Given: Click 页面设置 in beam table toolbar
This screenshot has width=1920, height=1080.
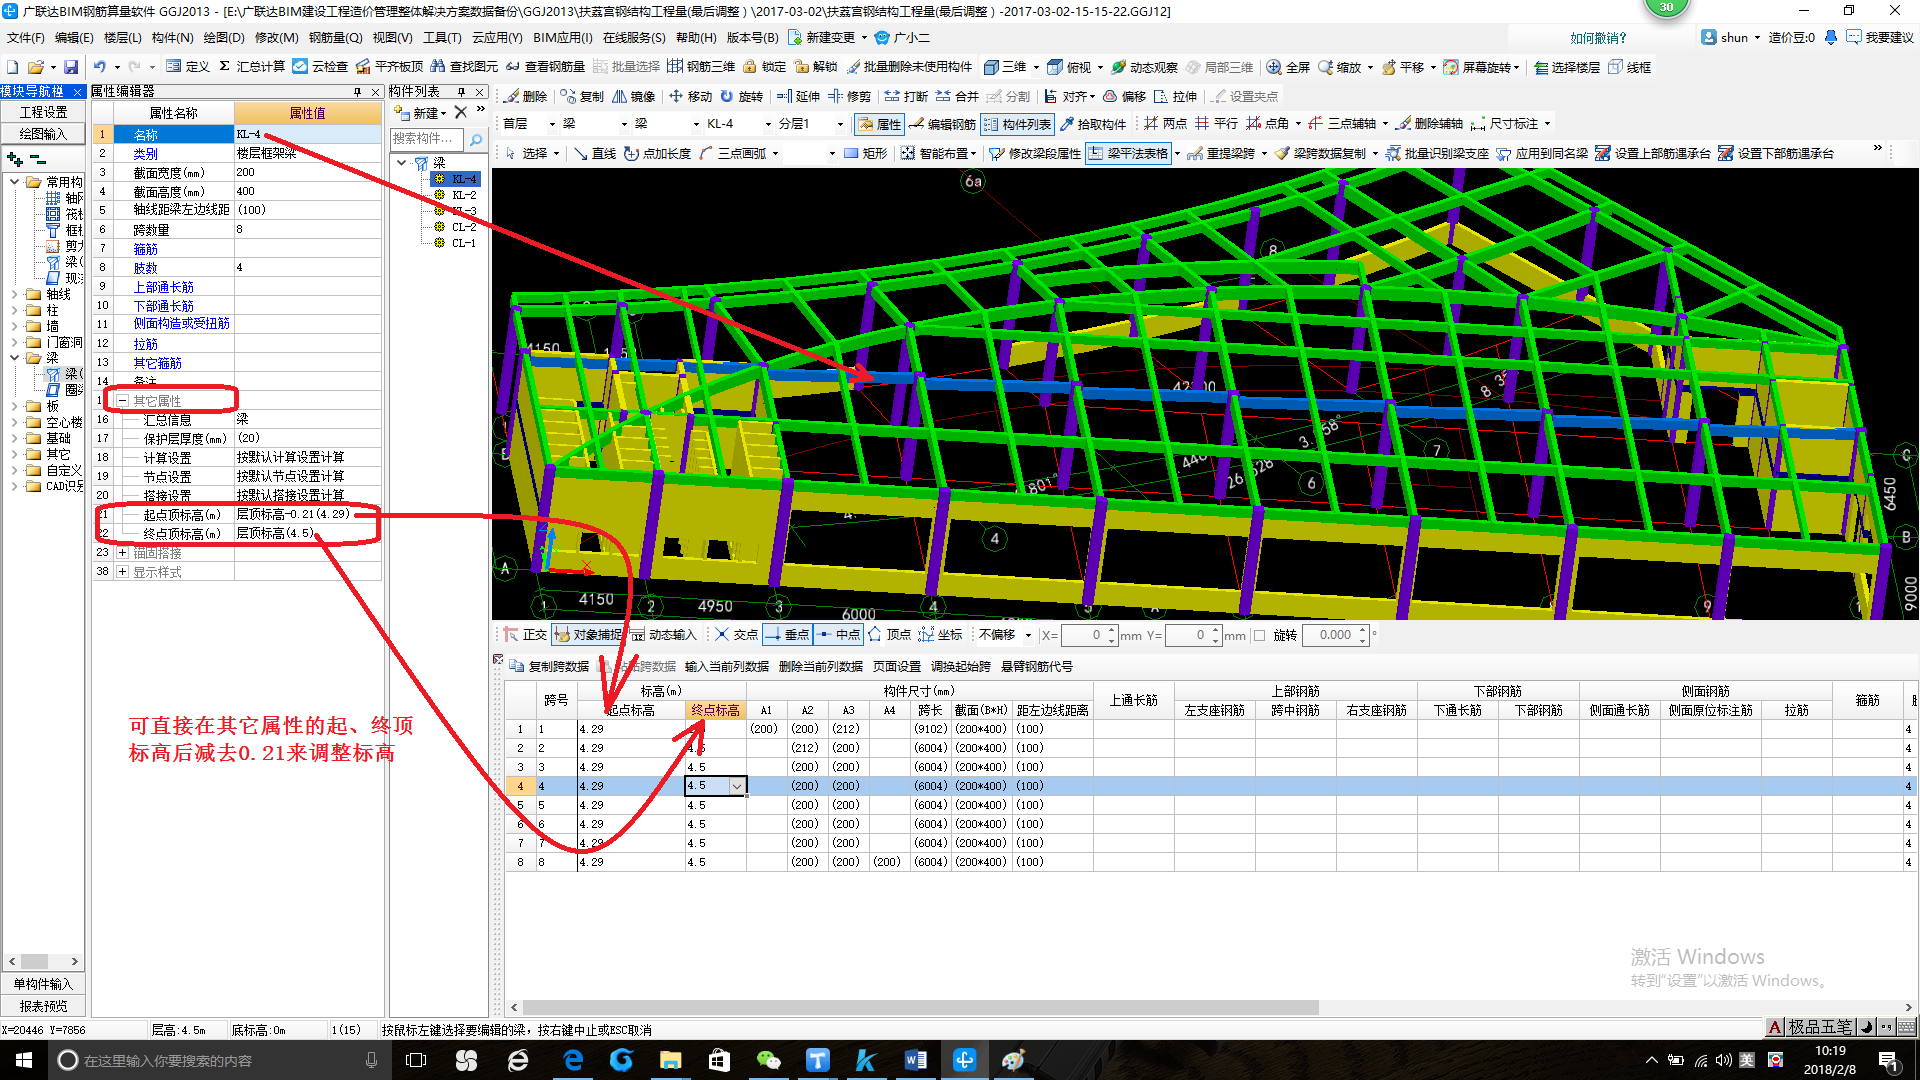Looking at the screenshot, I should pyautogui.click(x=897, y=666).
